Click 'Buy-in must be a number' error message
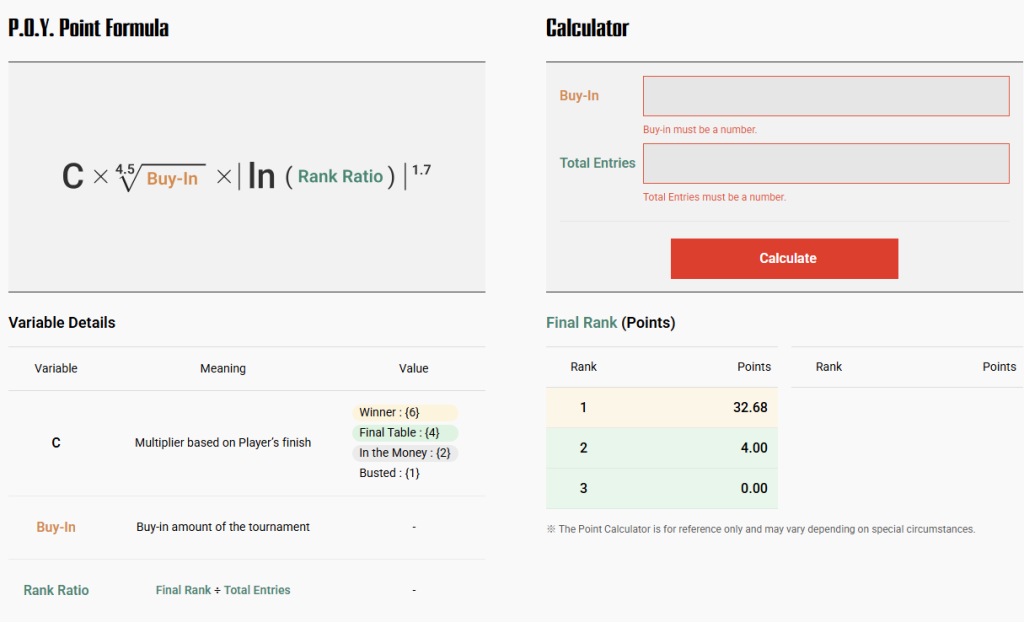The height and width of the screenshot is (622, 1024). pos(699,130)
